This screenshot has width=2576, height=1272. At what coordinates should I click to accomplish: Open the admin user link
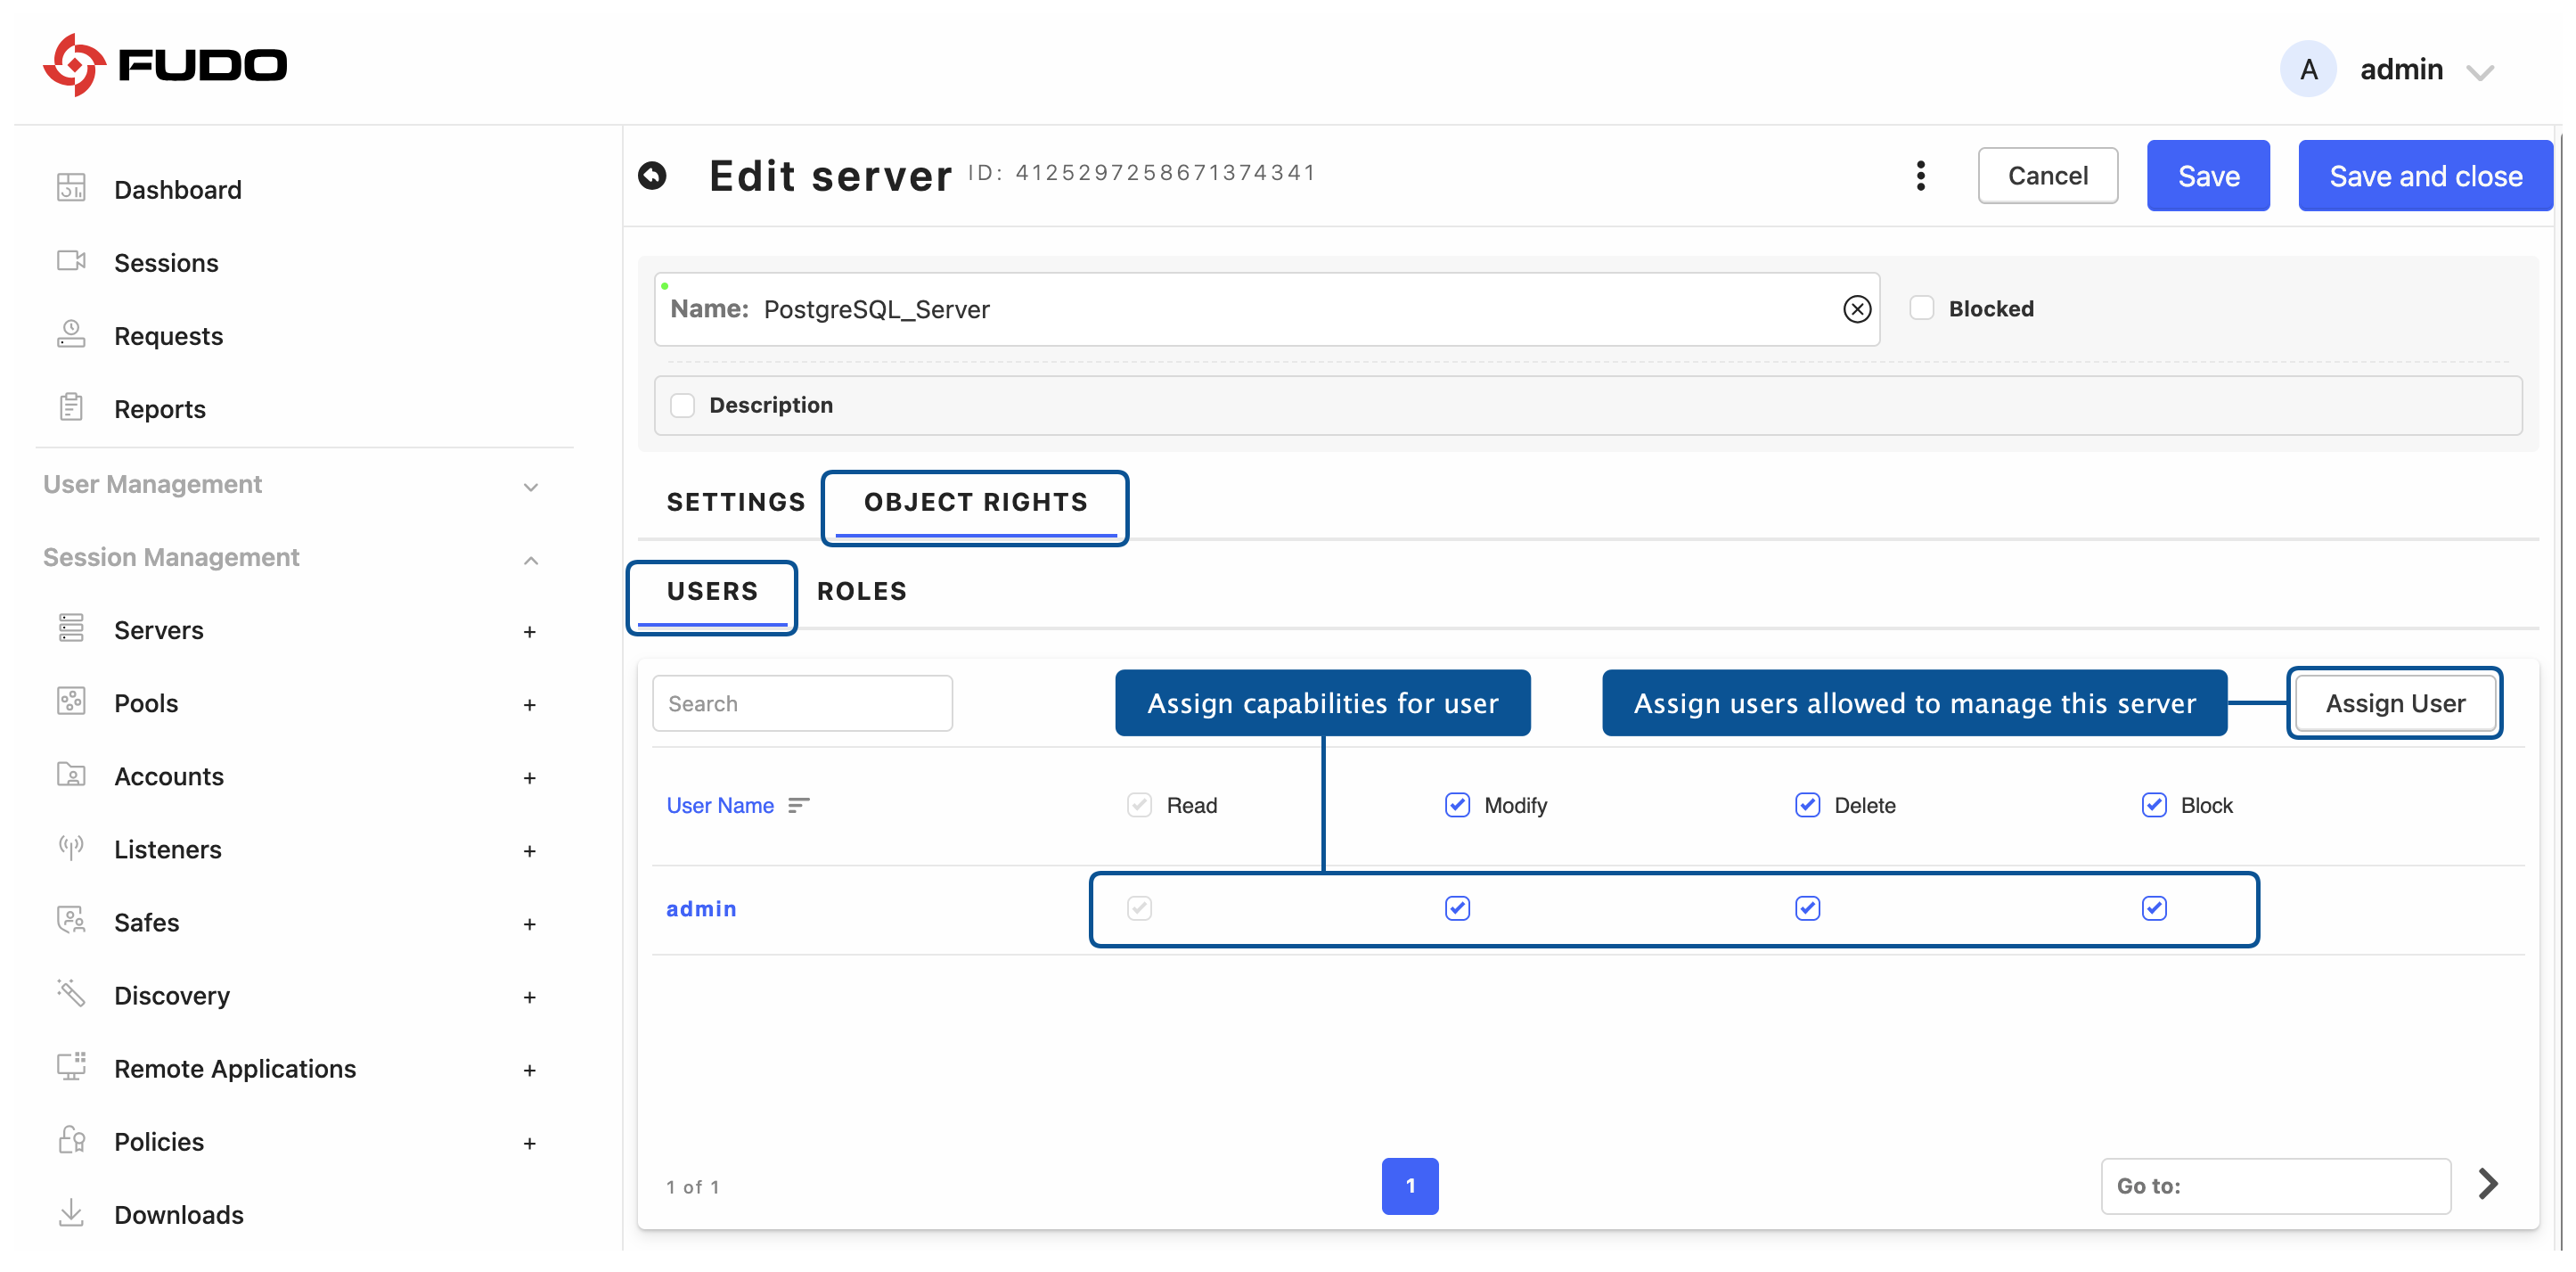[701, 908]
